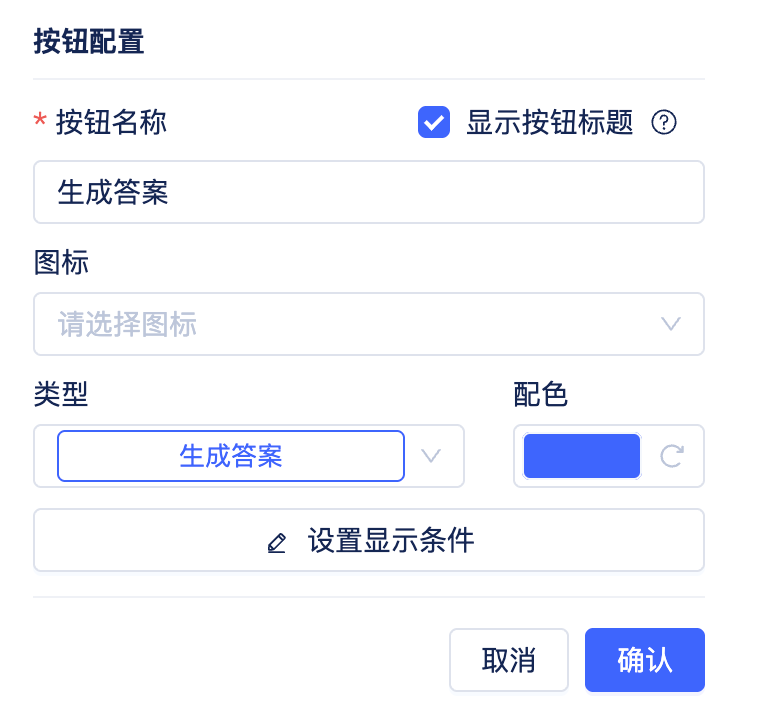
Task: Click the help question mark icon
Action: pos(664,122)
